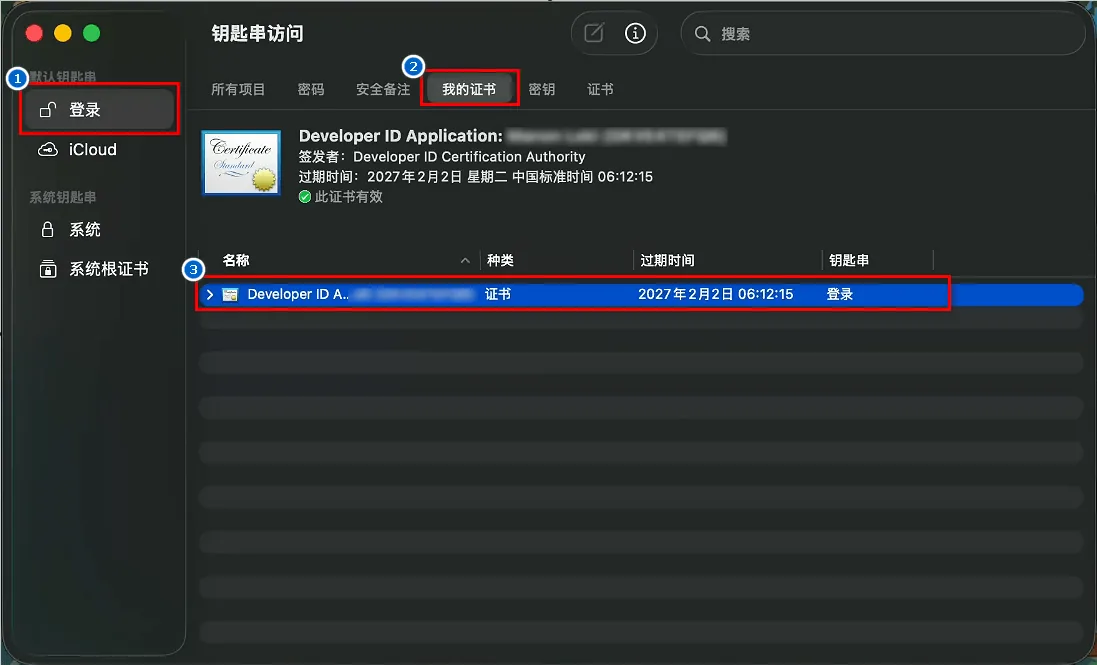Sort by the 过期时间 column header
The width and height of the screenshot is (1097, 665).
click(728, 260)
